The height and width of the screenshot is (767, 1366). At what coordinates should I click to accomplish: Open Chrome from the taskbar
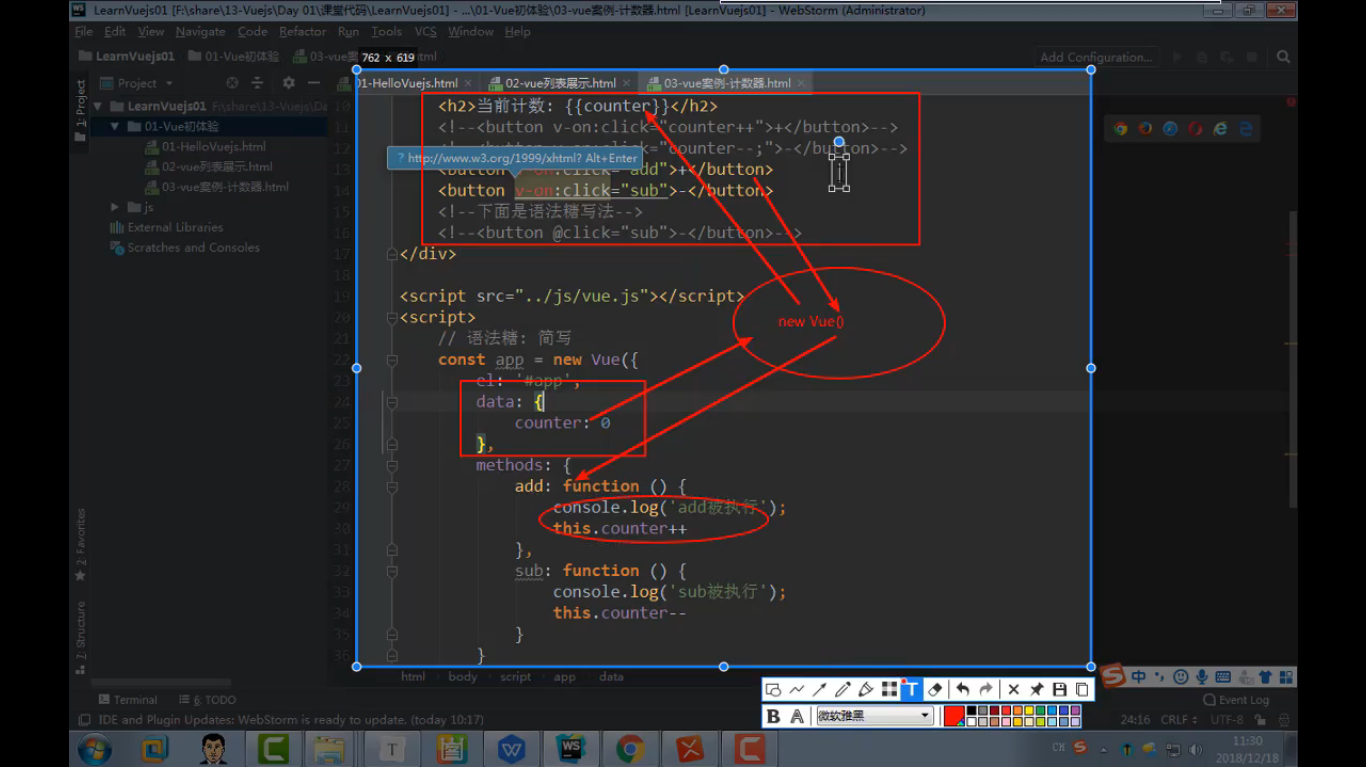(x=630, y=748)
